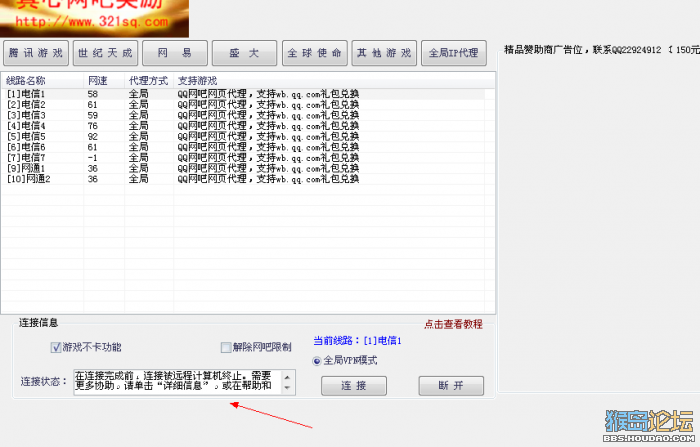Select the [4]电信4 line row

pos(243,126)
